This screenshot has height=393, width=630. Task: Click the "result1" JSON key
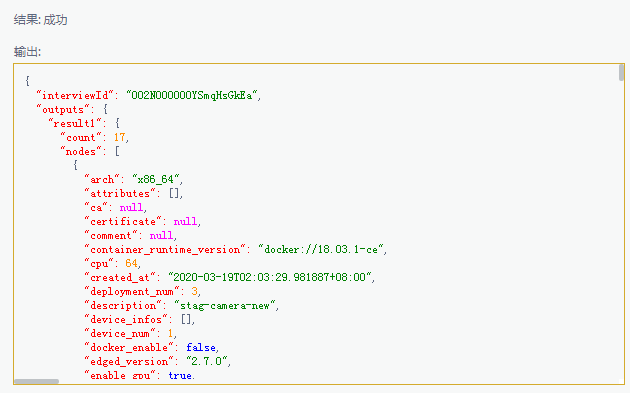click(x=75, y=123)
